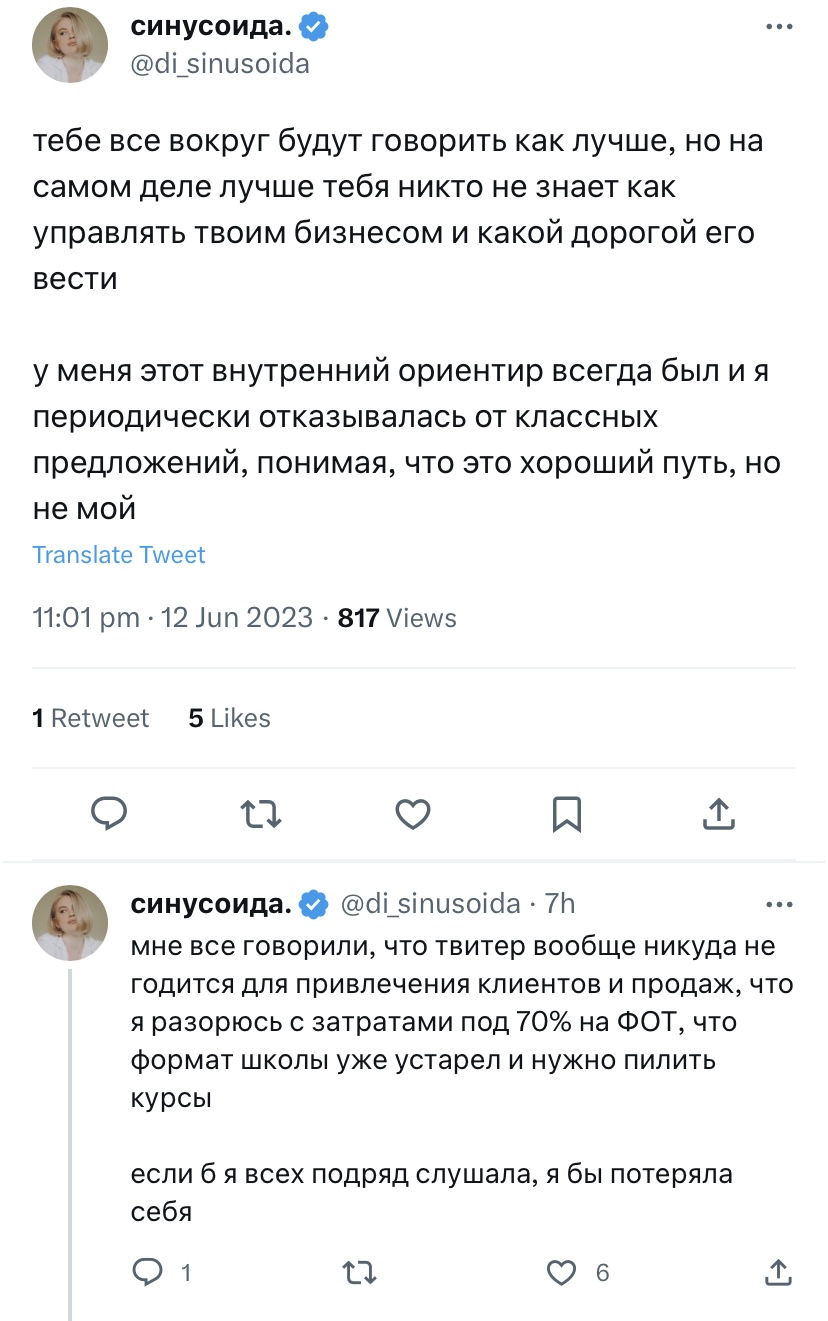This screenshot has width=828, height=1321.
Task: Open the reply tweet author's avatar
Action: point(71,923)
